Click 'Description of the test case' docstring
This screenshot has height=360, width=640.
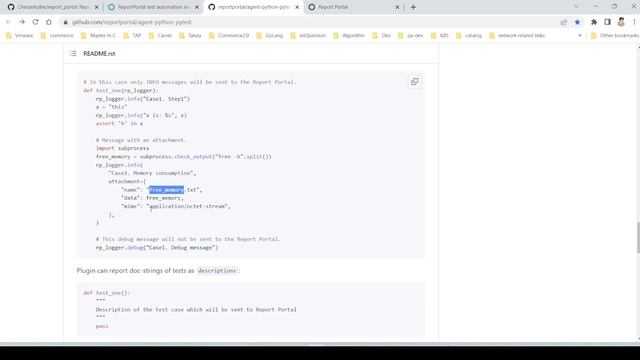tap(196, 309)
